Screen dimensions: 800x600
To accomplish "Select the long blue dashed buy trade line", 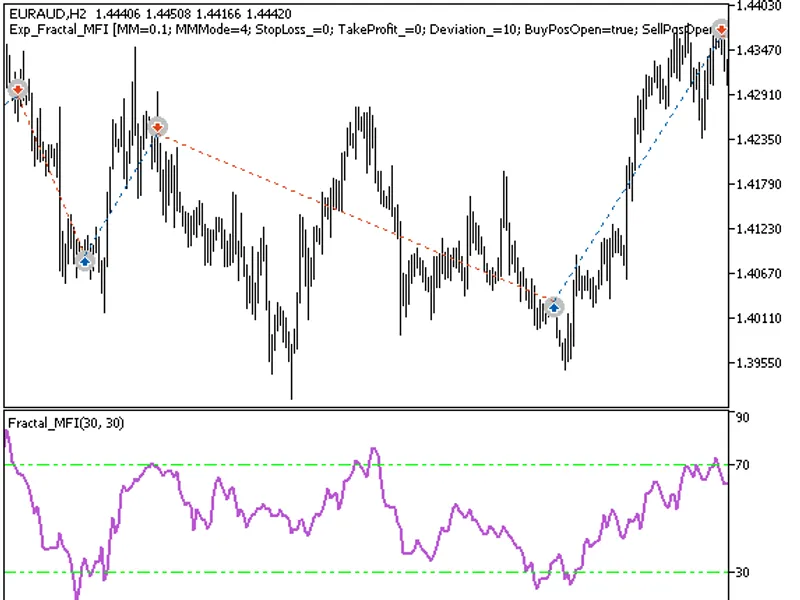I will click(637, 168).
